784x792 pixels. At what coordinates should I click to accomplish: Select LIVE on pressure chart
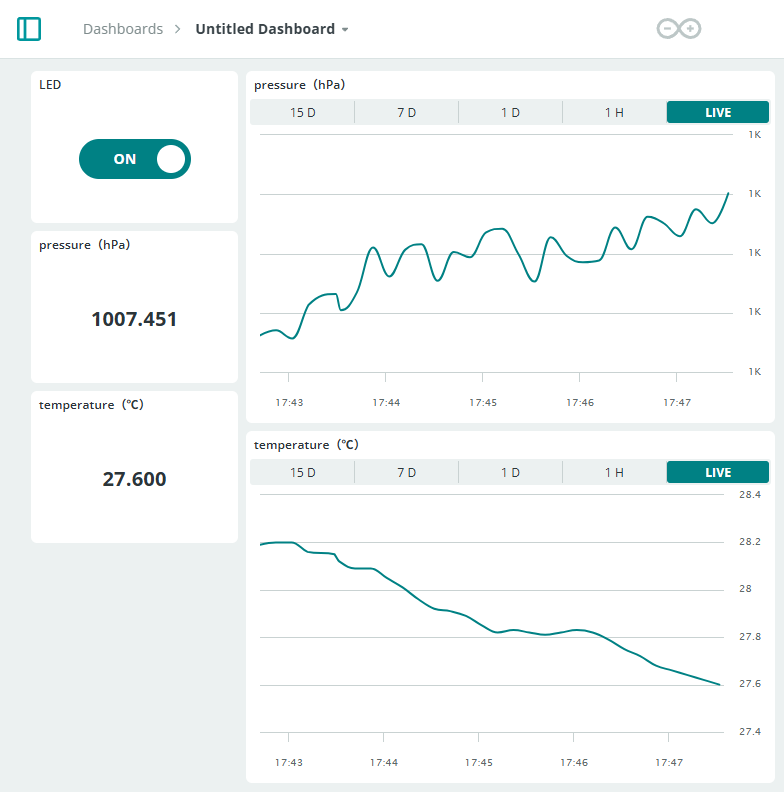click(718, 112)
